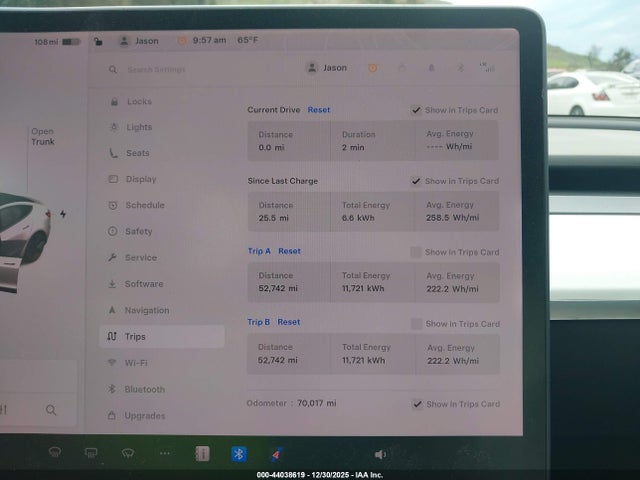Screen dimensions: 640x480
Task: Tap the 9:57 am clock
Action: click(209, 40)
